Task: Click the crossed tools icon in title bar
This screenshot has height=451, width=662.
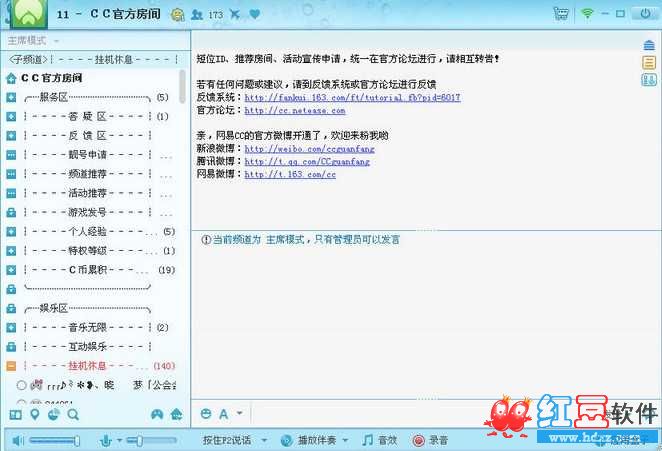Action: (x=235, y=14)
